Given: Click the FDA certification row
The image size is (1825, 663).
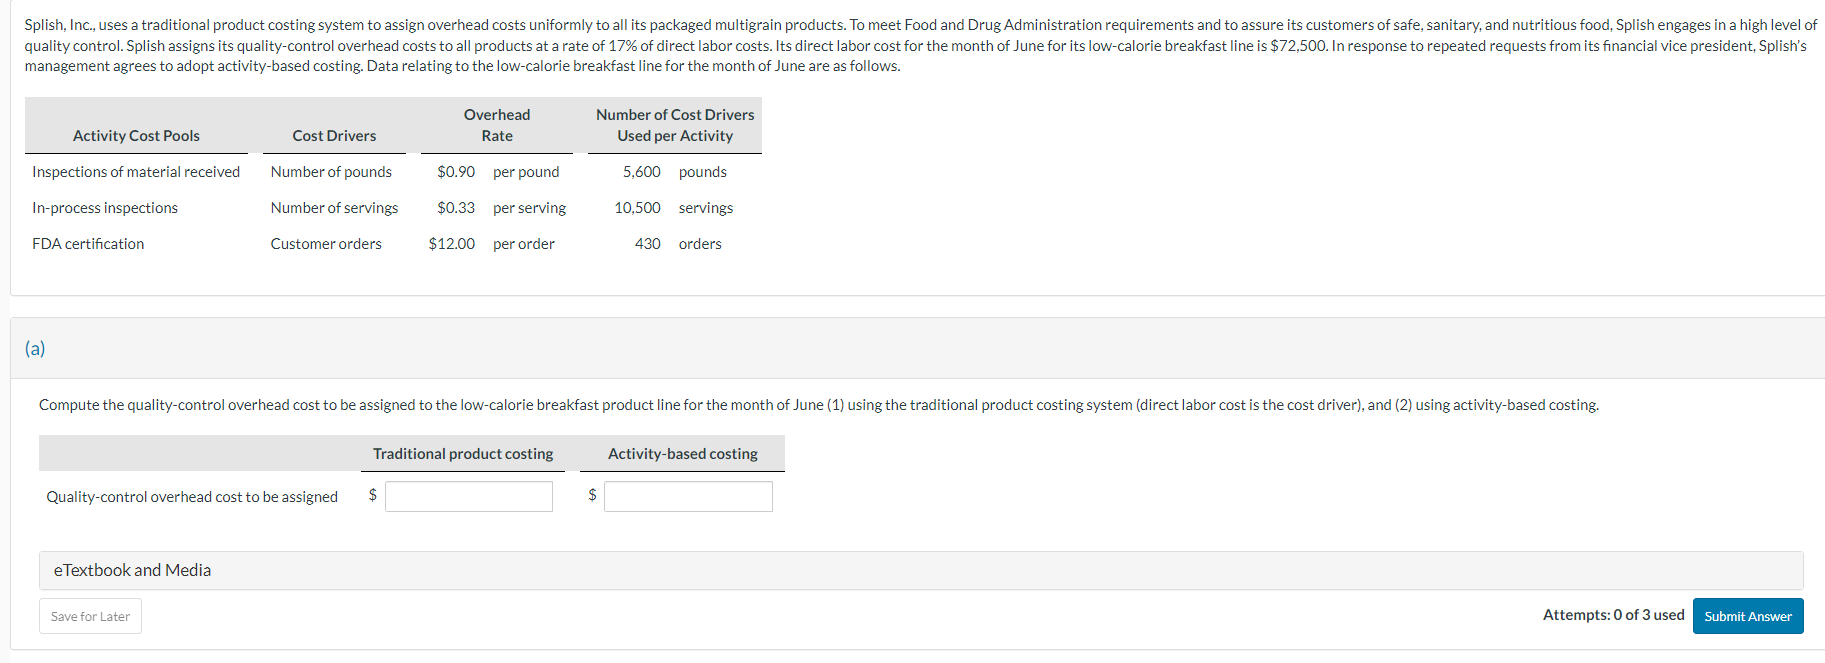Looking at the screenshot, I should coord(88,243).
